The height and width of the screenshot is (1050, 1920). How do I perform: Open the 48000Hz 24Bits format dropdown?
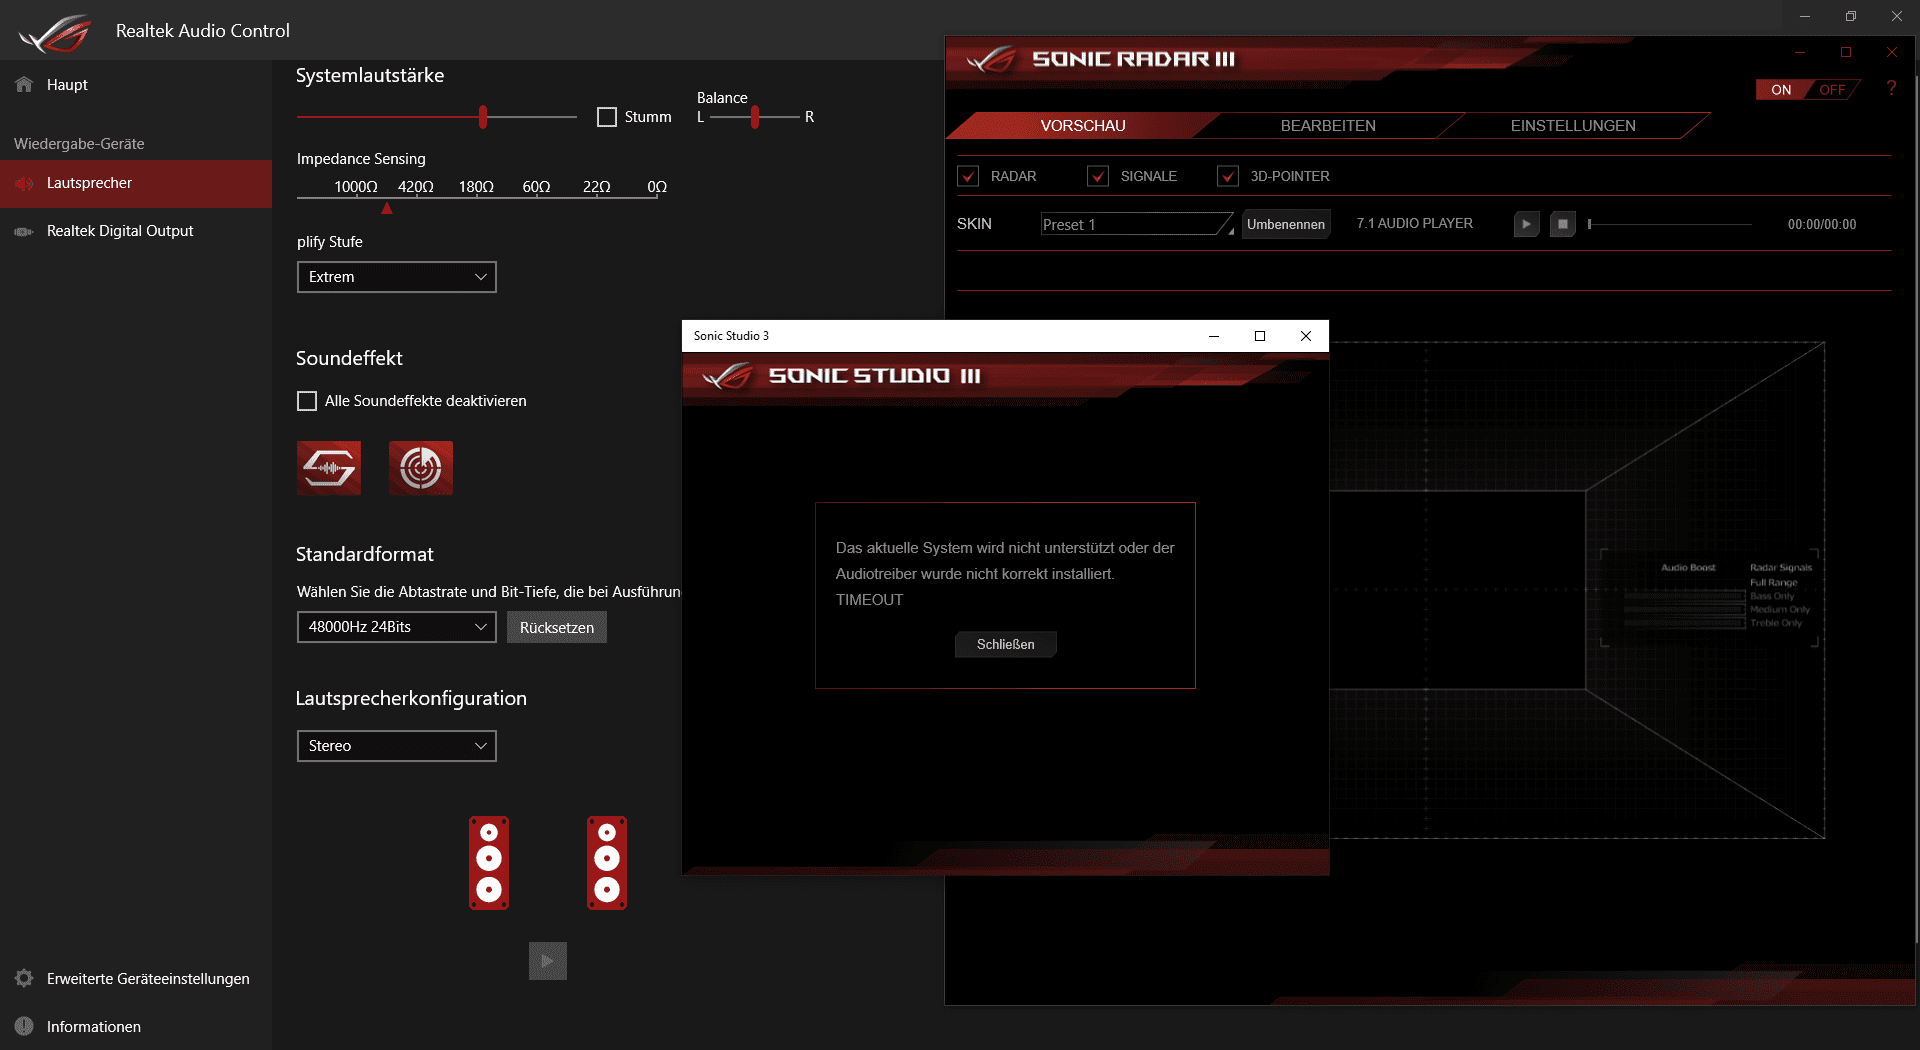pyautogui.click(x=397, y=627)
